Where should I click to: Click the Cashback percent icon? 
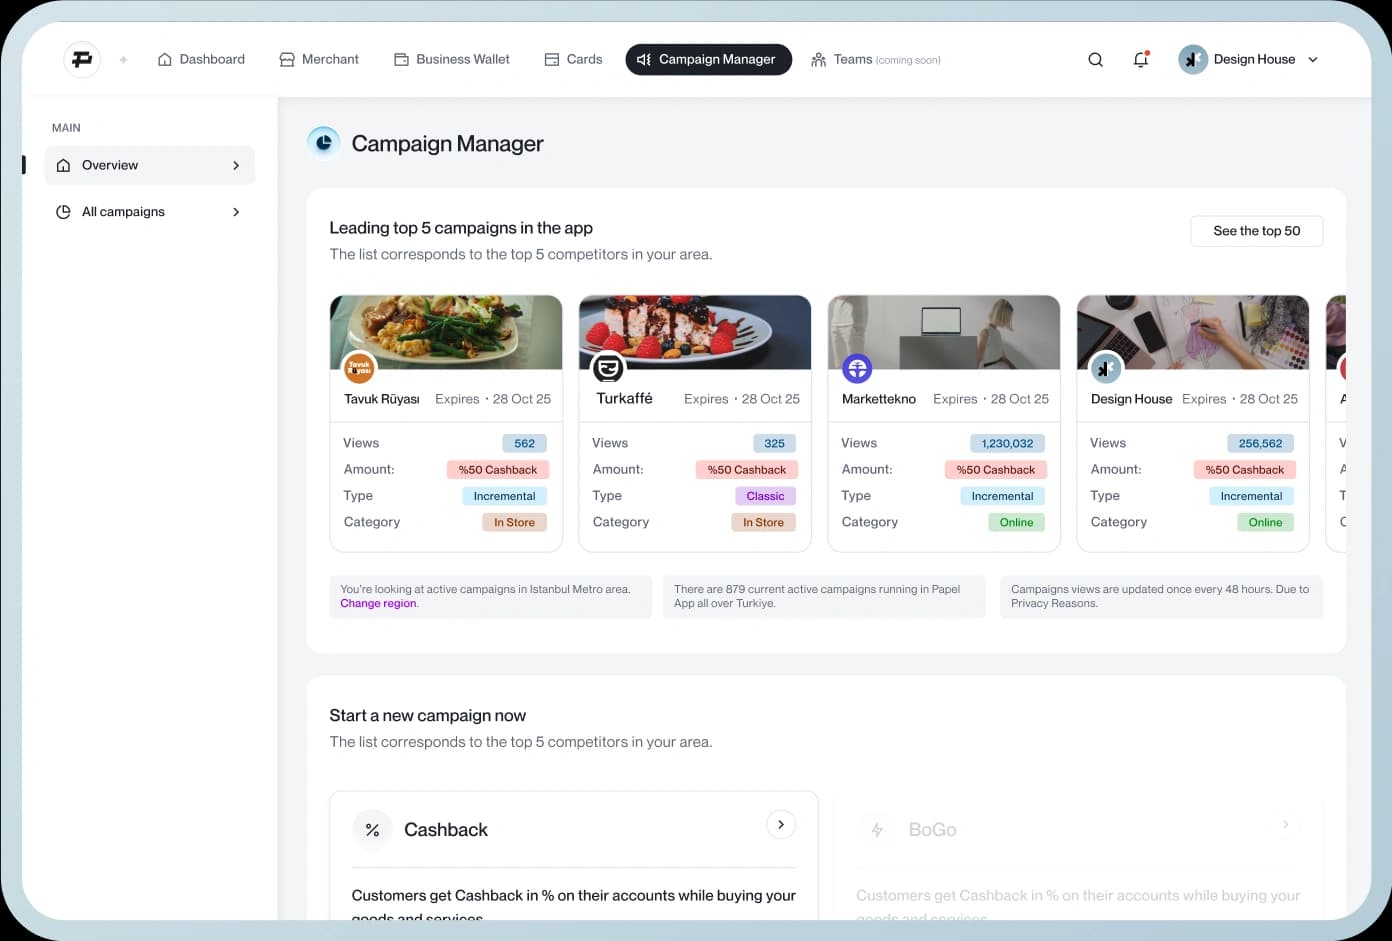pos(372,830)
